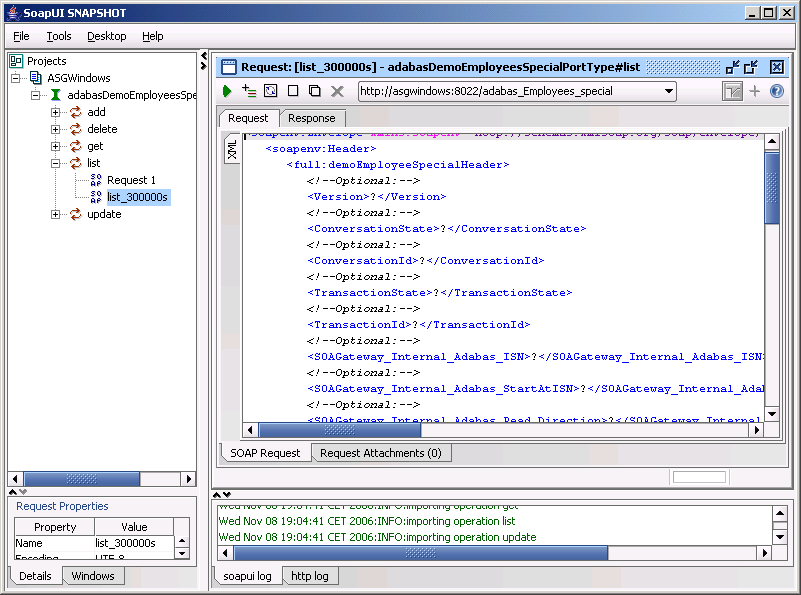Click log panel horizontal scrollbar thumb
This screenshot has height=595, width=801.
click(x=421, y=553)
